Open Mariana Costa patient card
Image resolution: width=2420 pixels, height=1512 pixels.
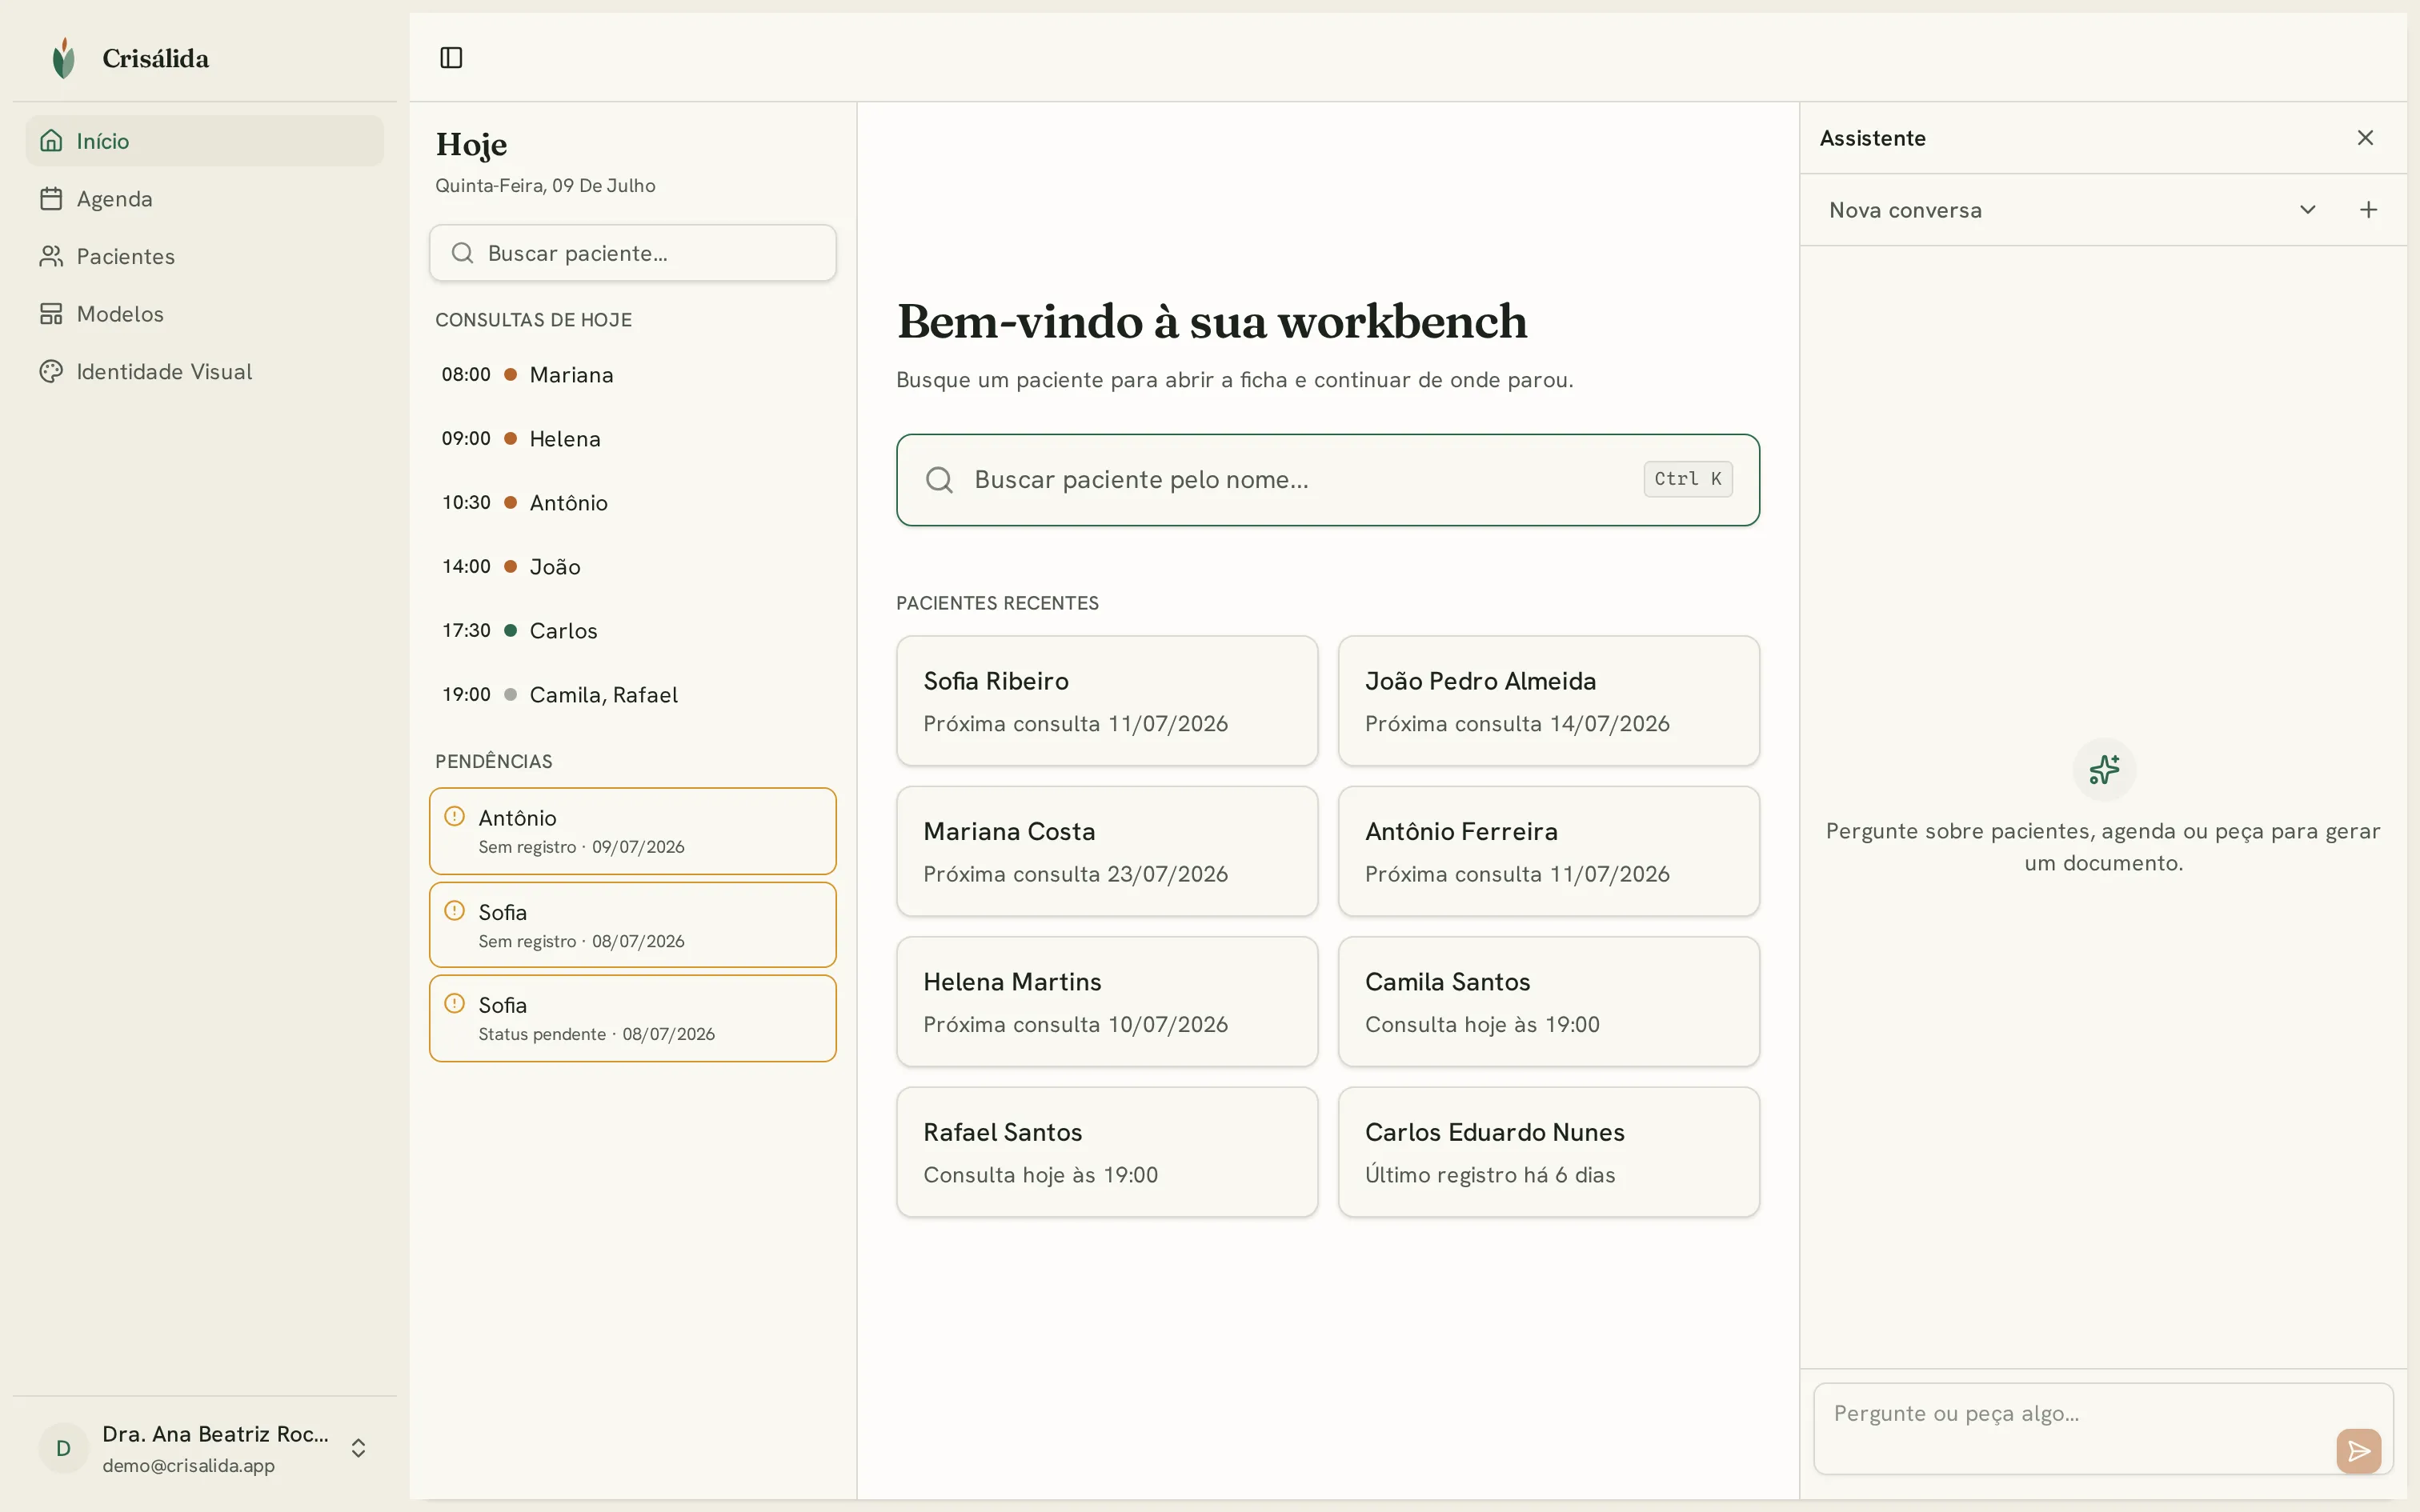pyautogui.click(x=1107, y=851)
